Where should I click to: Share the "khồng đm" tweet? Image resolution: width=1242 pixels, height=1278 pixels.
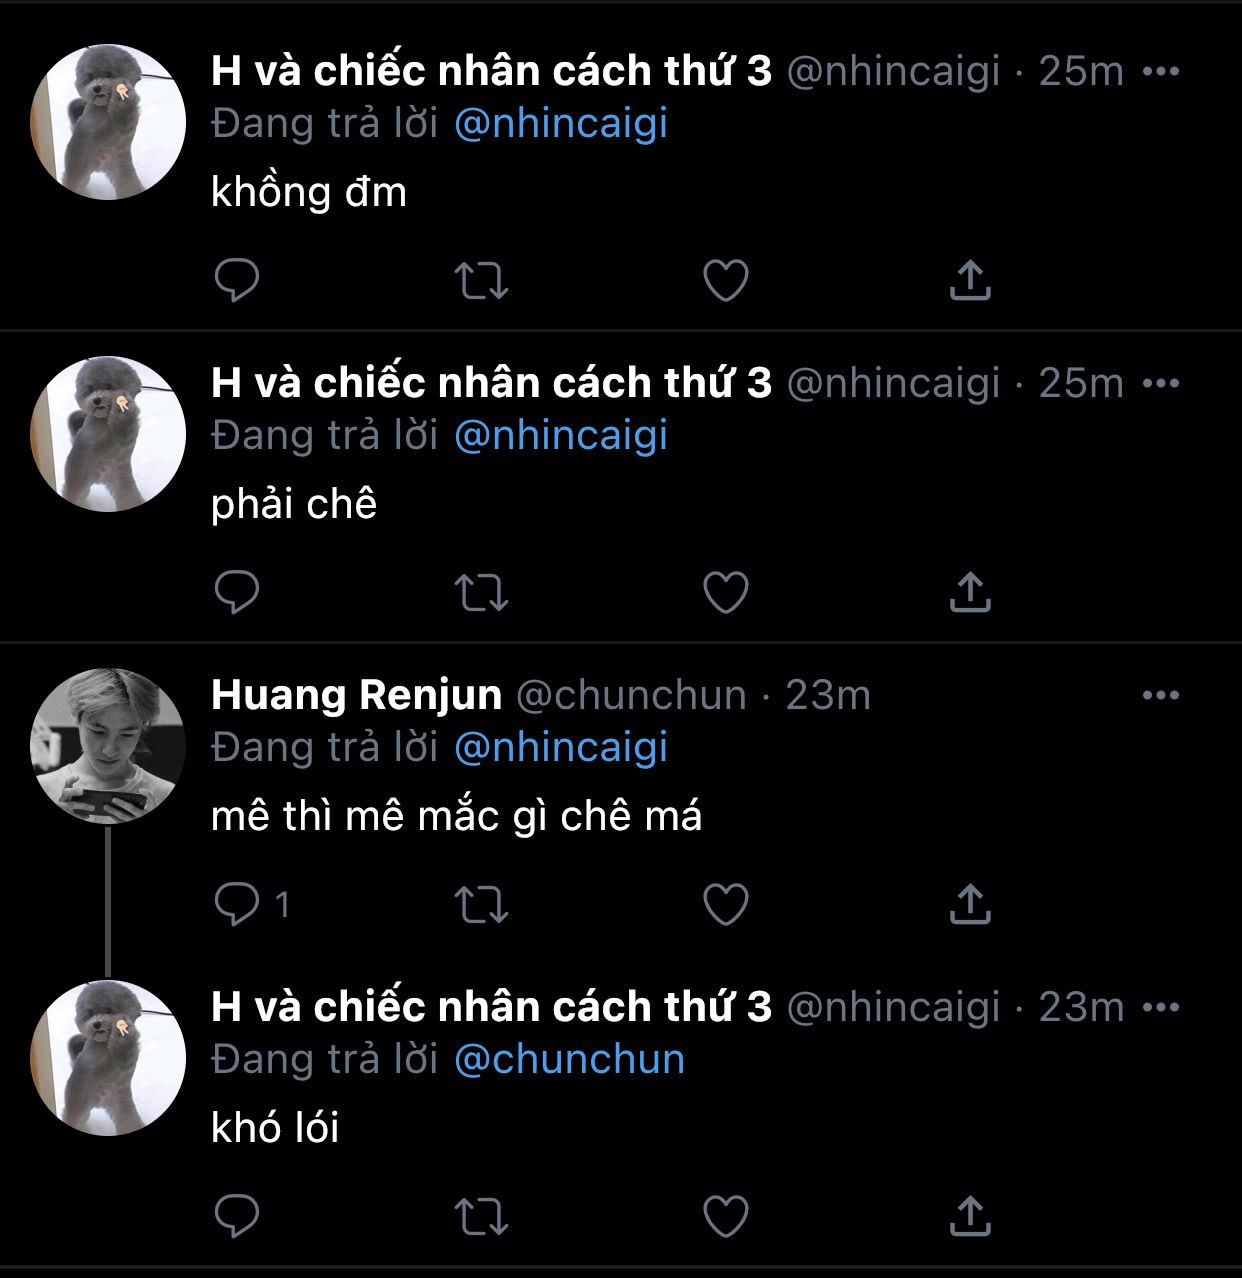969,280
